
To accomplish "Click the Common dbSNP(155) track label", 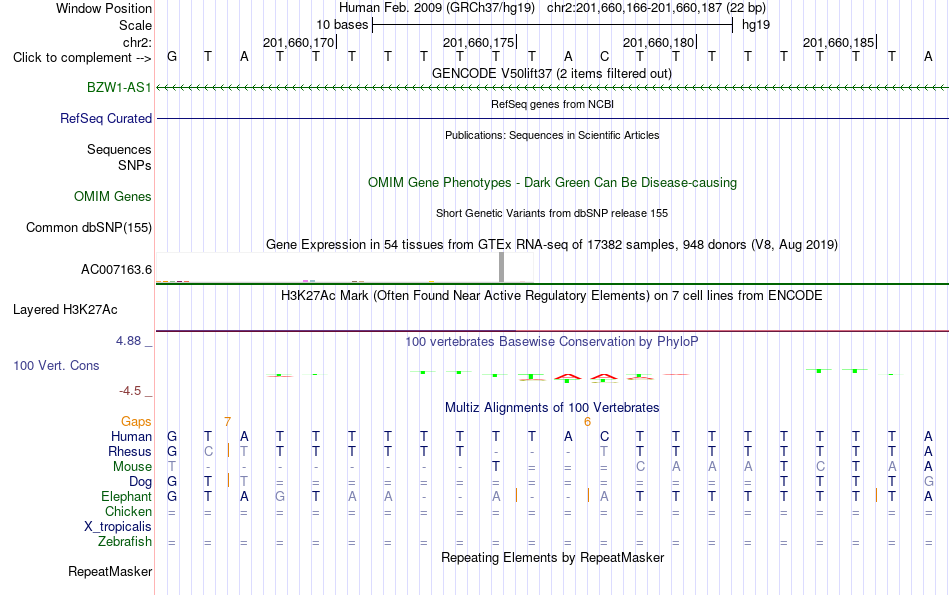I will [x=88, y=228].
